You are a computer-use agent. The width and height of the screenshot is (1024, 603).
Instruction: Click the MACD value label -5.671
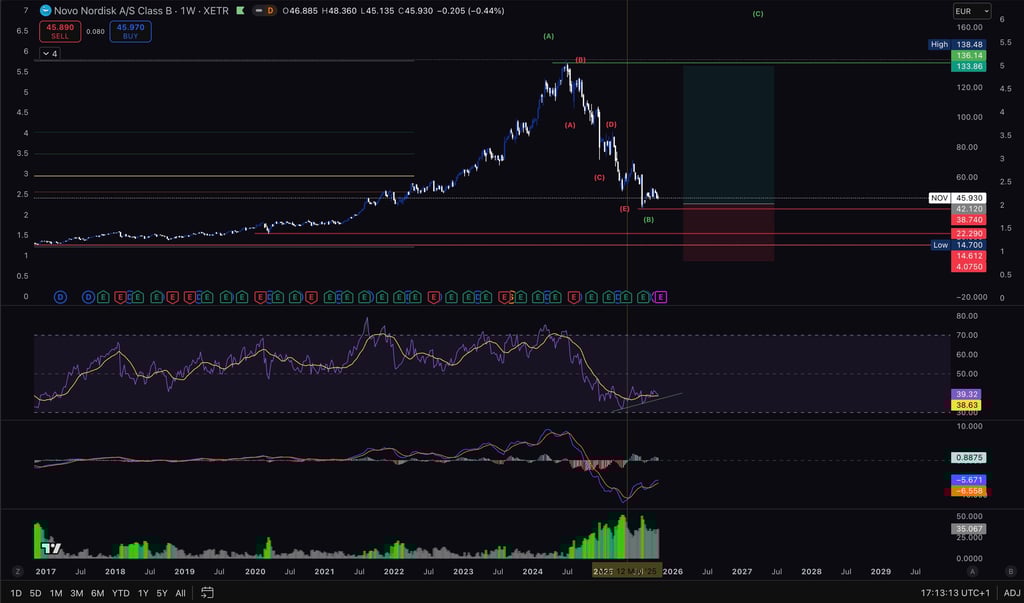(x=969, y=480)
